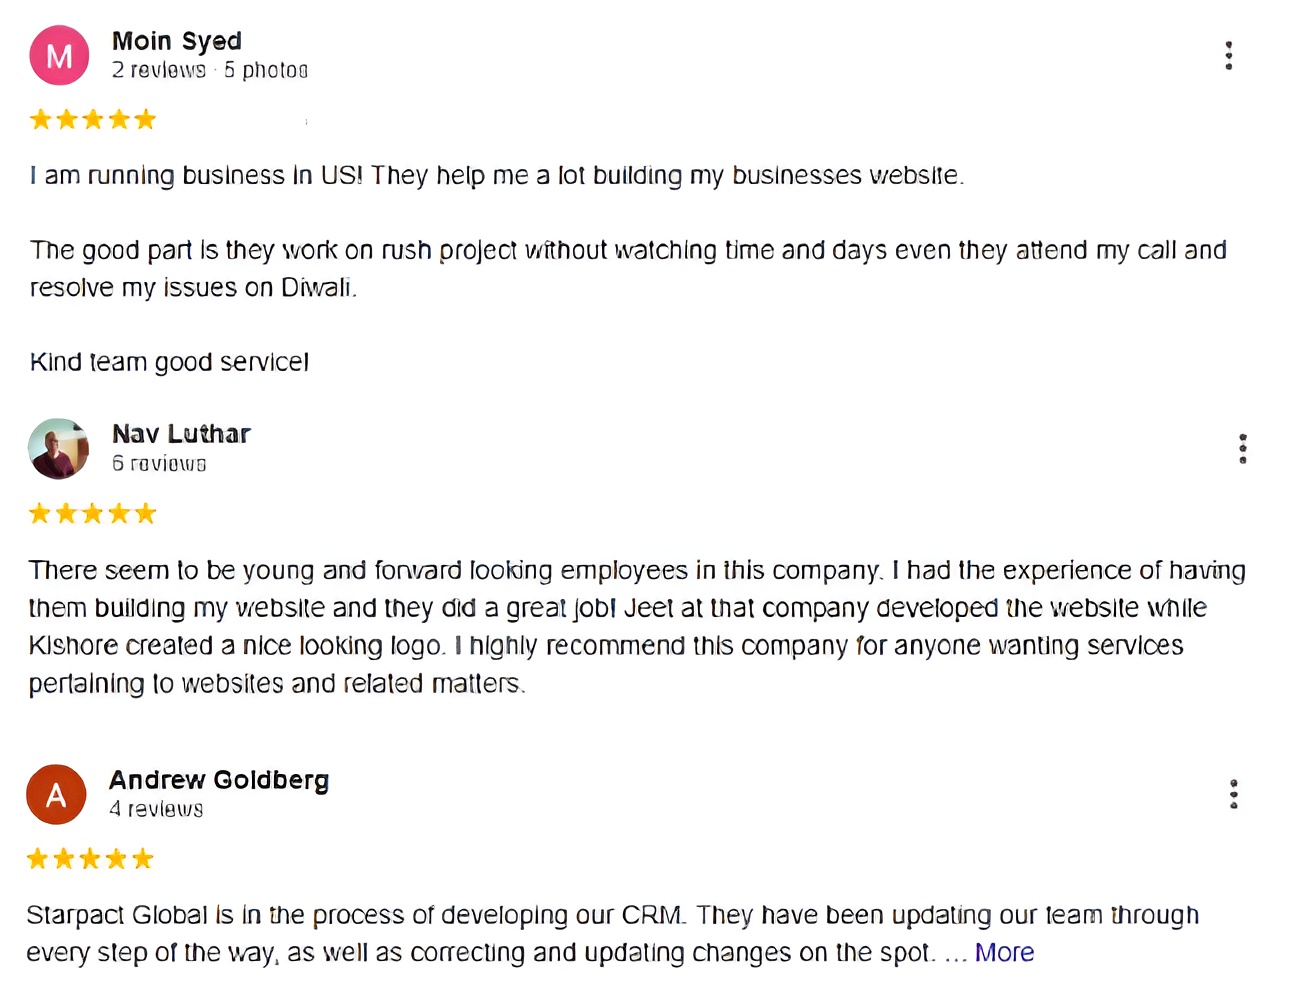Screen dimensions: 1300x1000
Task: Click Nav Luthar's profile photo
Action: pos(58,448)
